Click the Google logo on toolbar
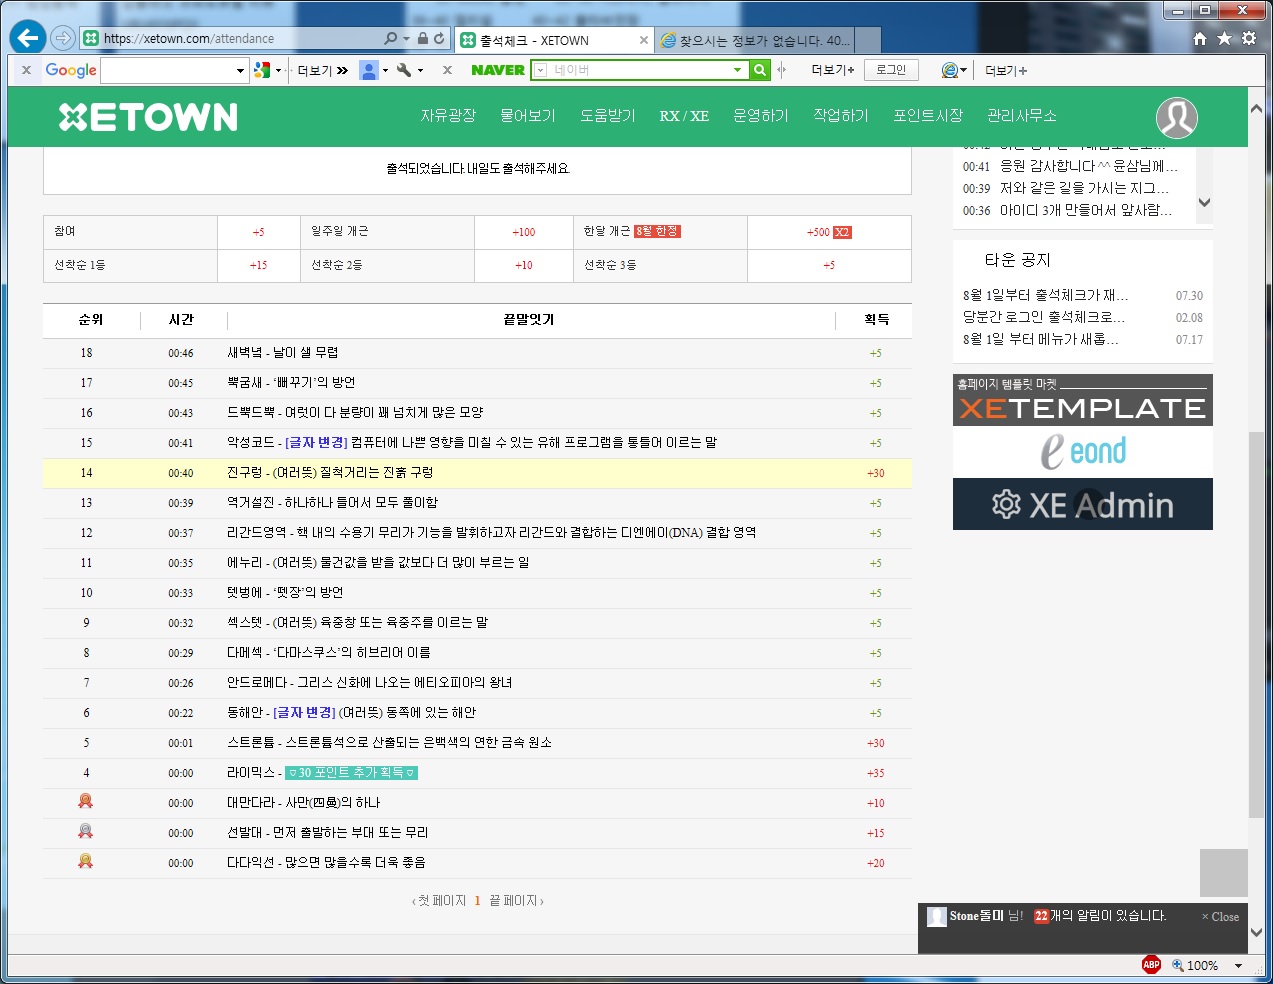This screenshot has width=1273, height=984. [x=71, y=70]
